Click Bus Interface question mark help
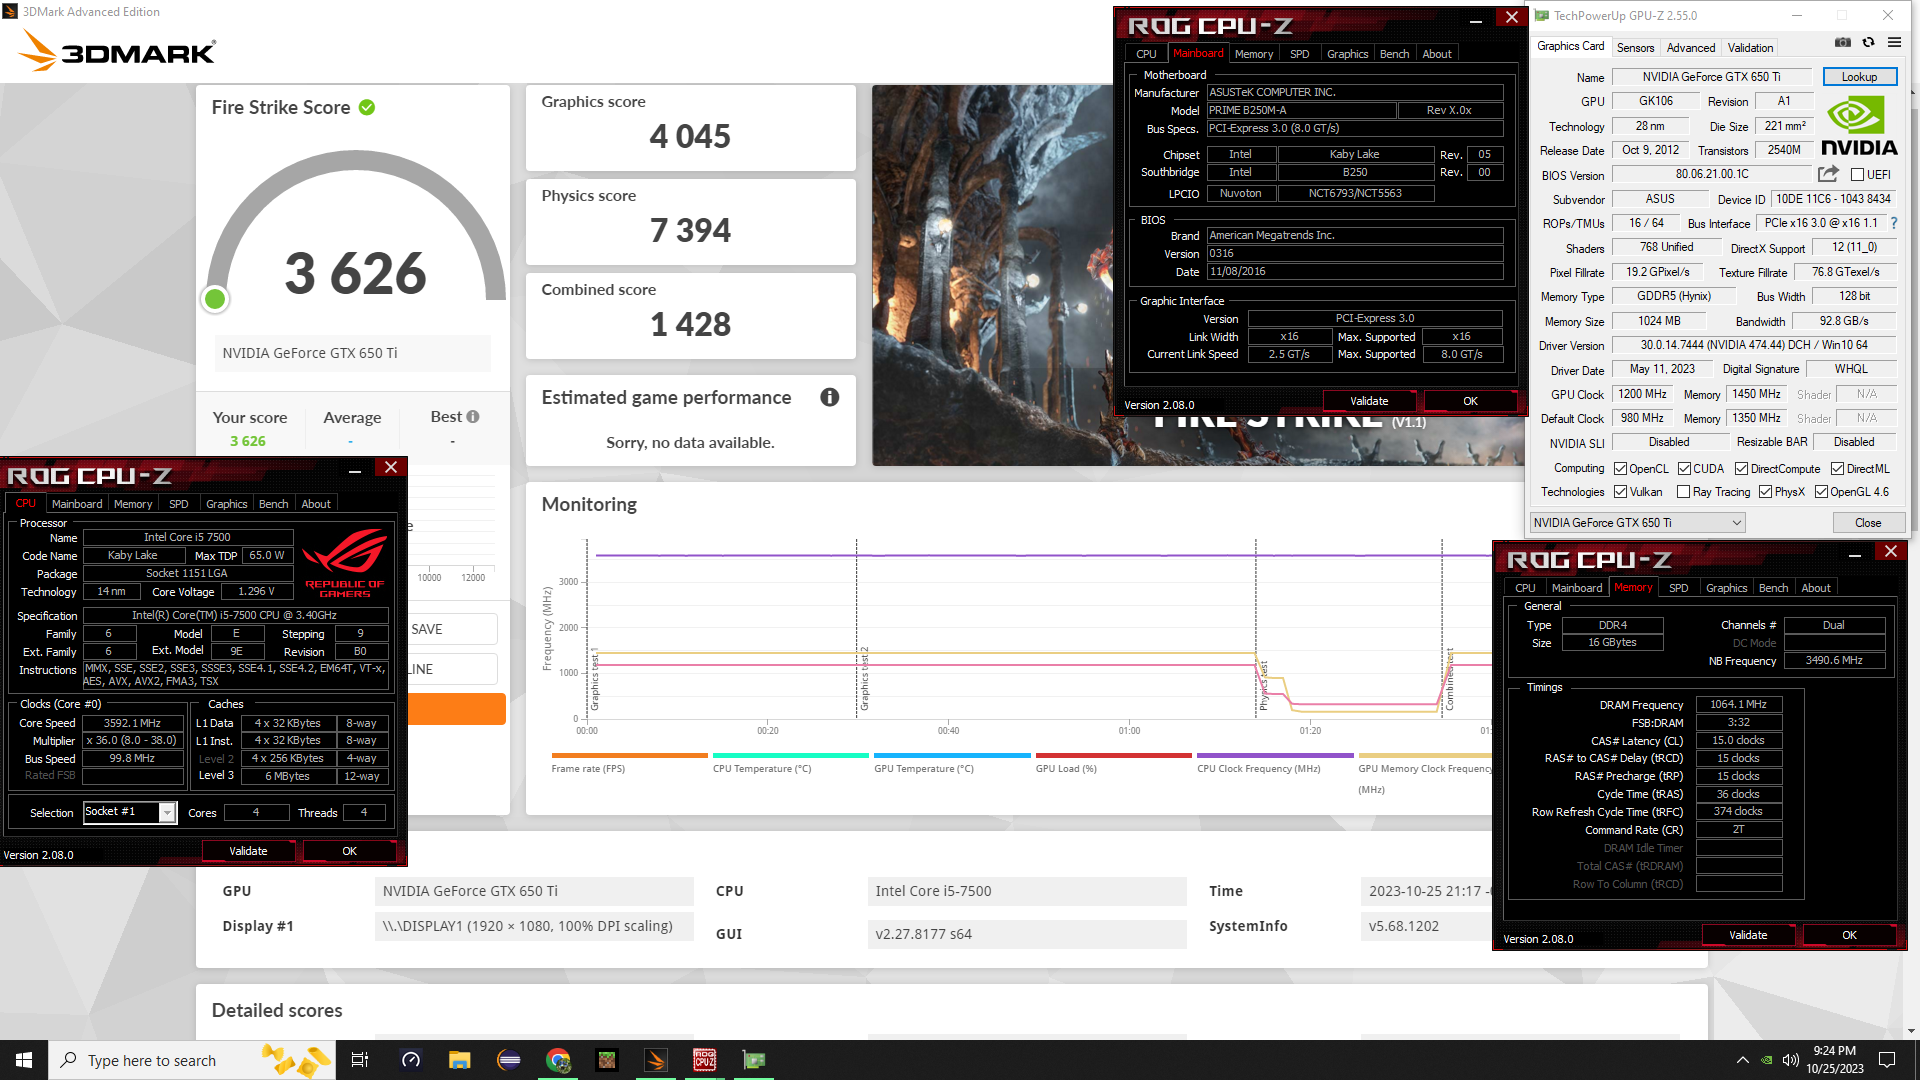This screenshot has height=1080, width=1920. pos(1894,223)
